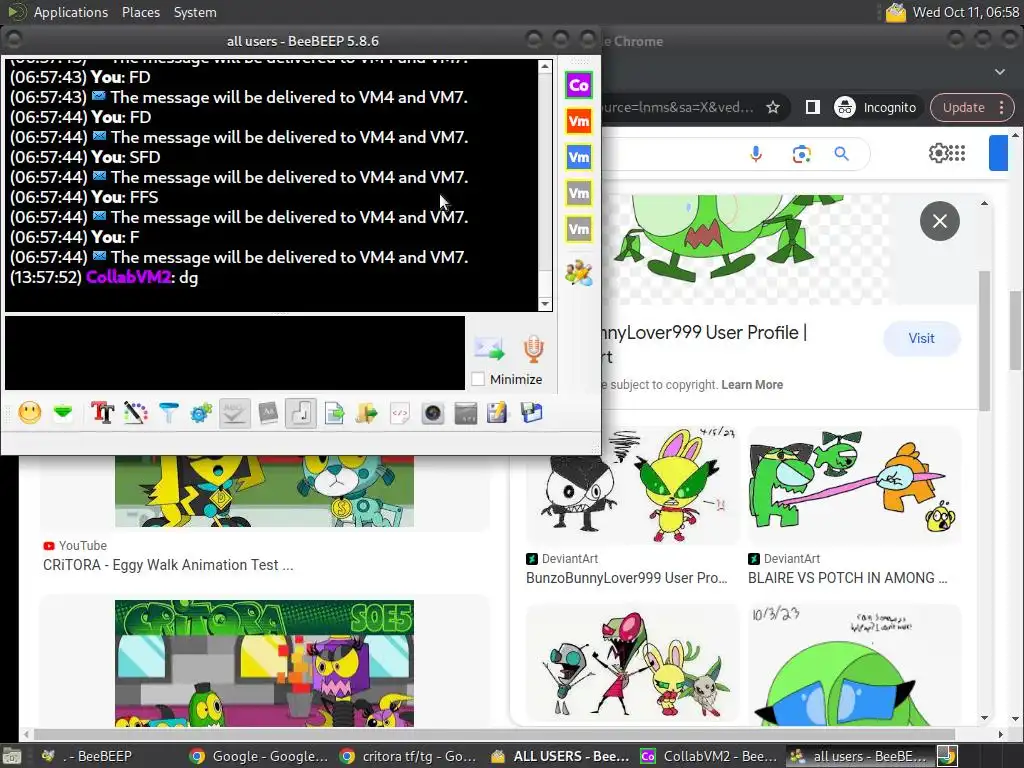1024x768 pixels.
Task: Click the CRITORA S0E5 video thumbnail
Action: (264, 663)
